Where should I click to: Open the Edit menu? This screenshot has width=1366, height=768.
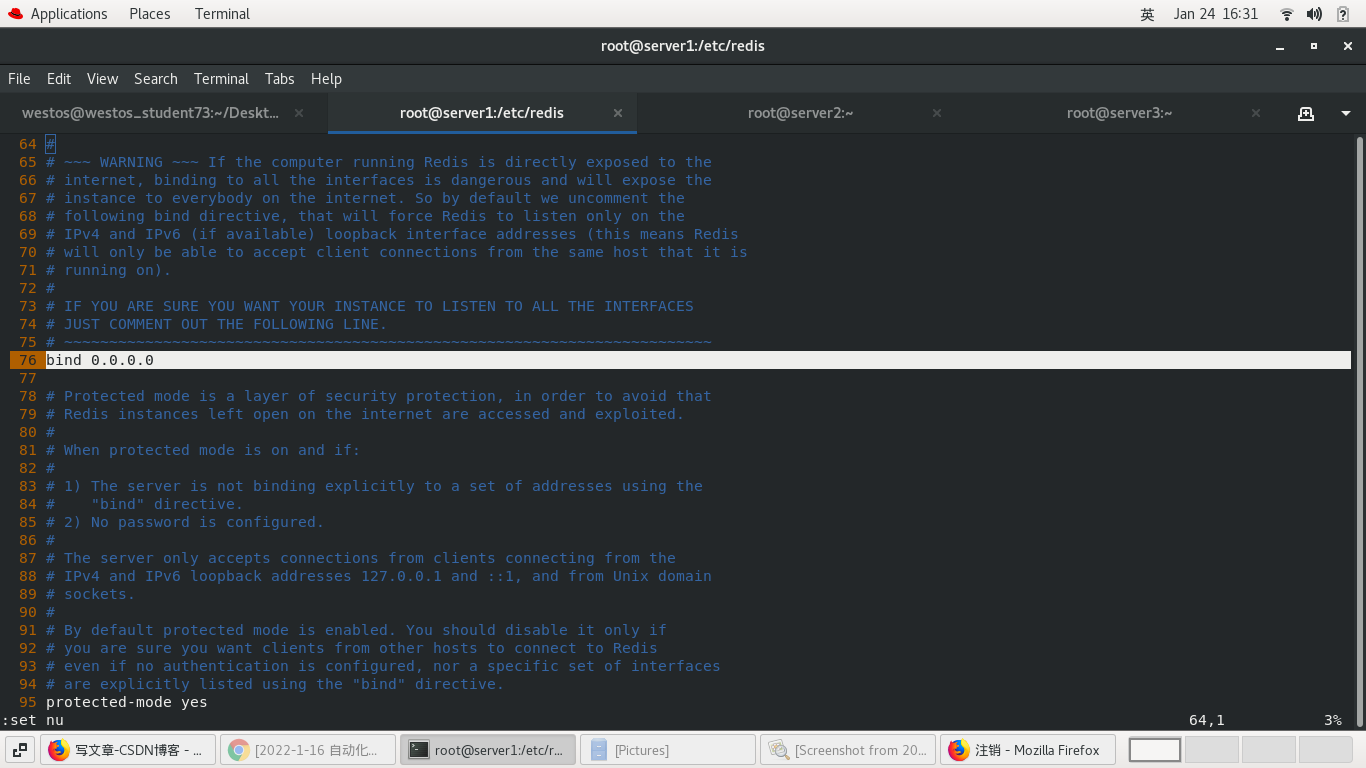click(x=59, y=79)
